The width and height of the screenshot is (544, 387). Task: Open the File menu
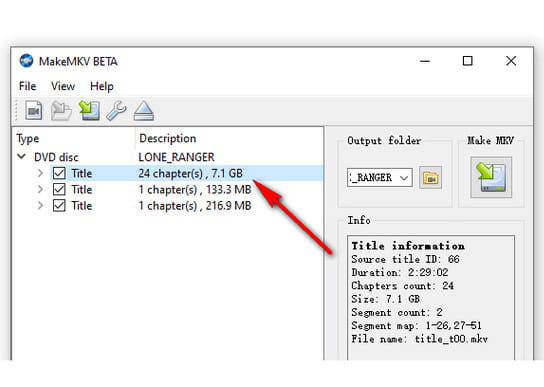pos(27,86)
